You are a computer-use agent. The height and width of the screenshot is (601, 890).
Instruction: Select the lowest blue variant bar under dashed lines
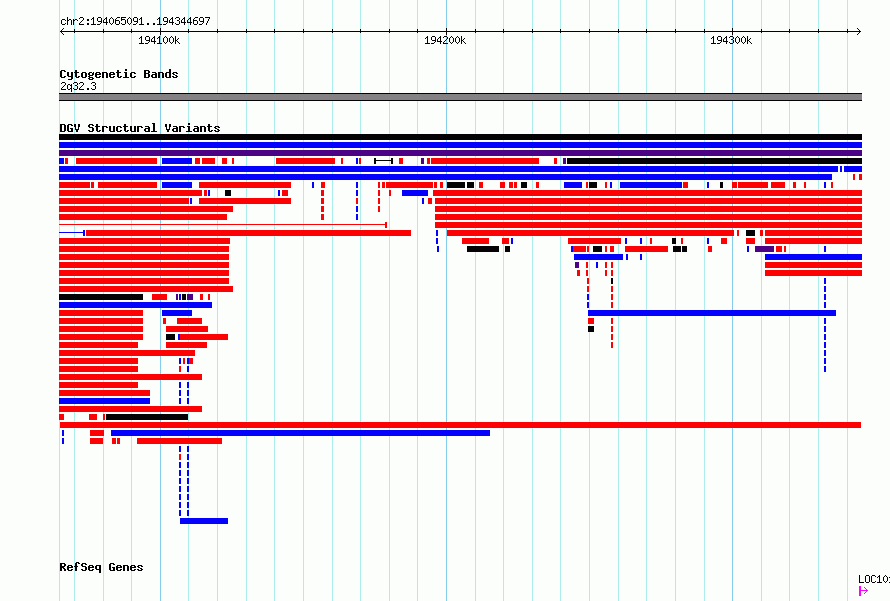[204, 521]
